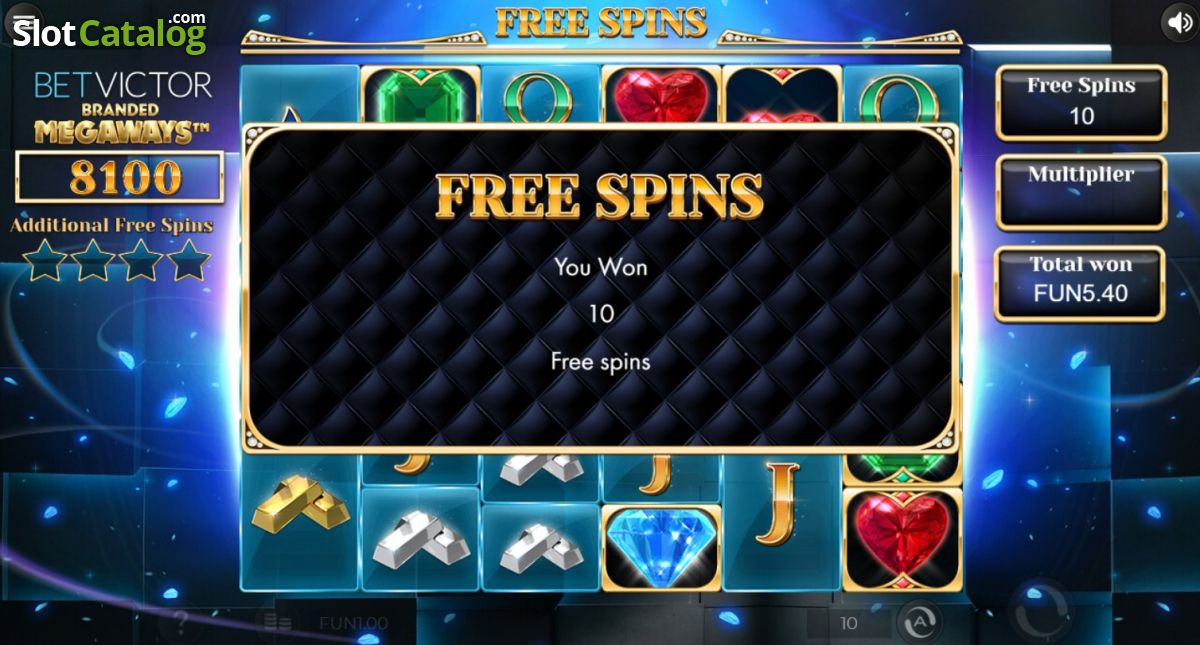Click the first Additional Free Spins star
1200x645 pixels.
(x=45, y=261)
